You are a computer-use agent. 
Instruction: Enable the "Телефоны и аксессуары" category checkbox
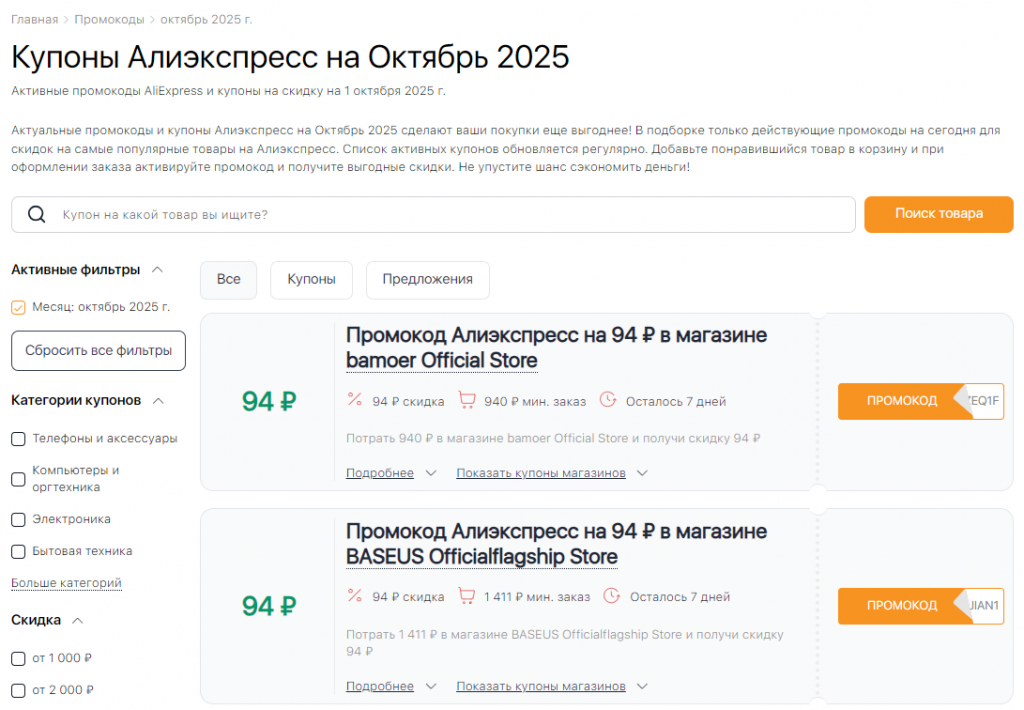(x=18, y=438)
